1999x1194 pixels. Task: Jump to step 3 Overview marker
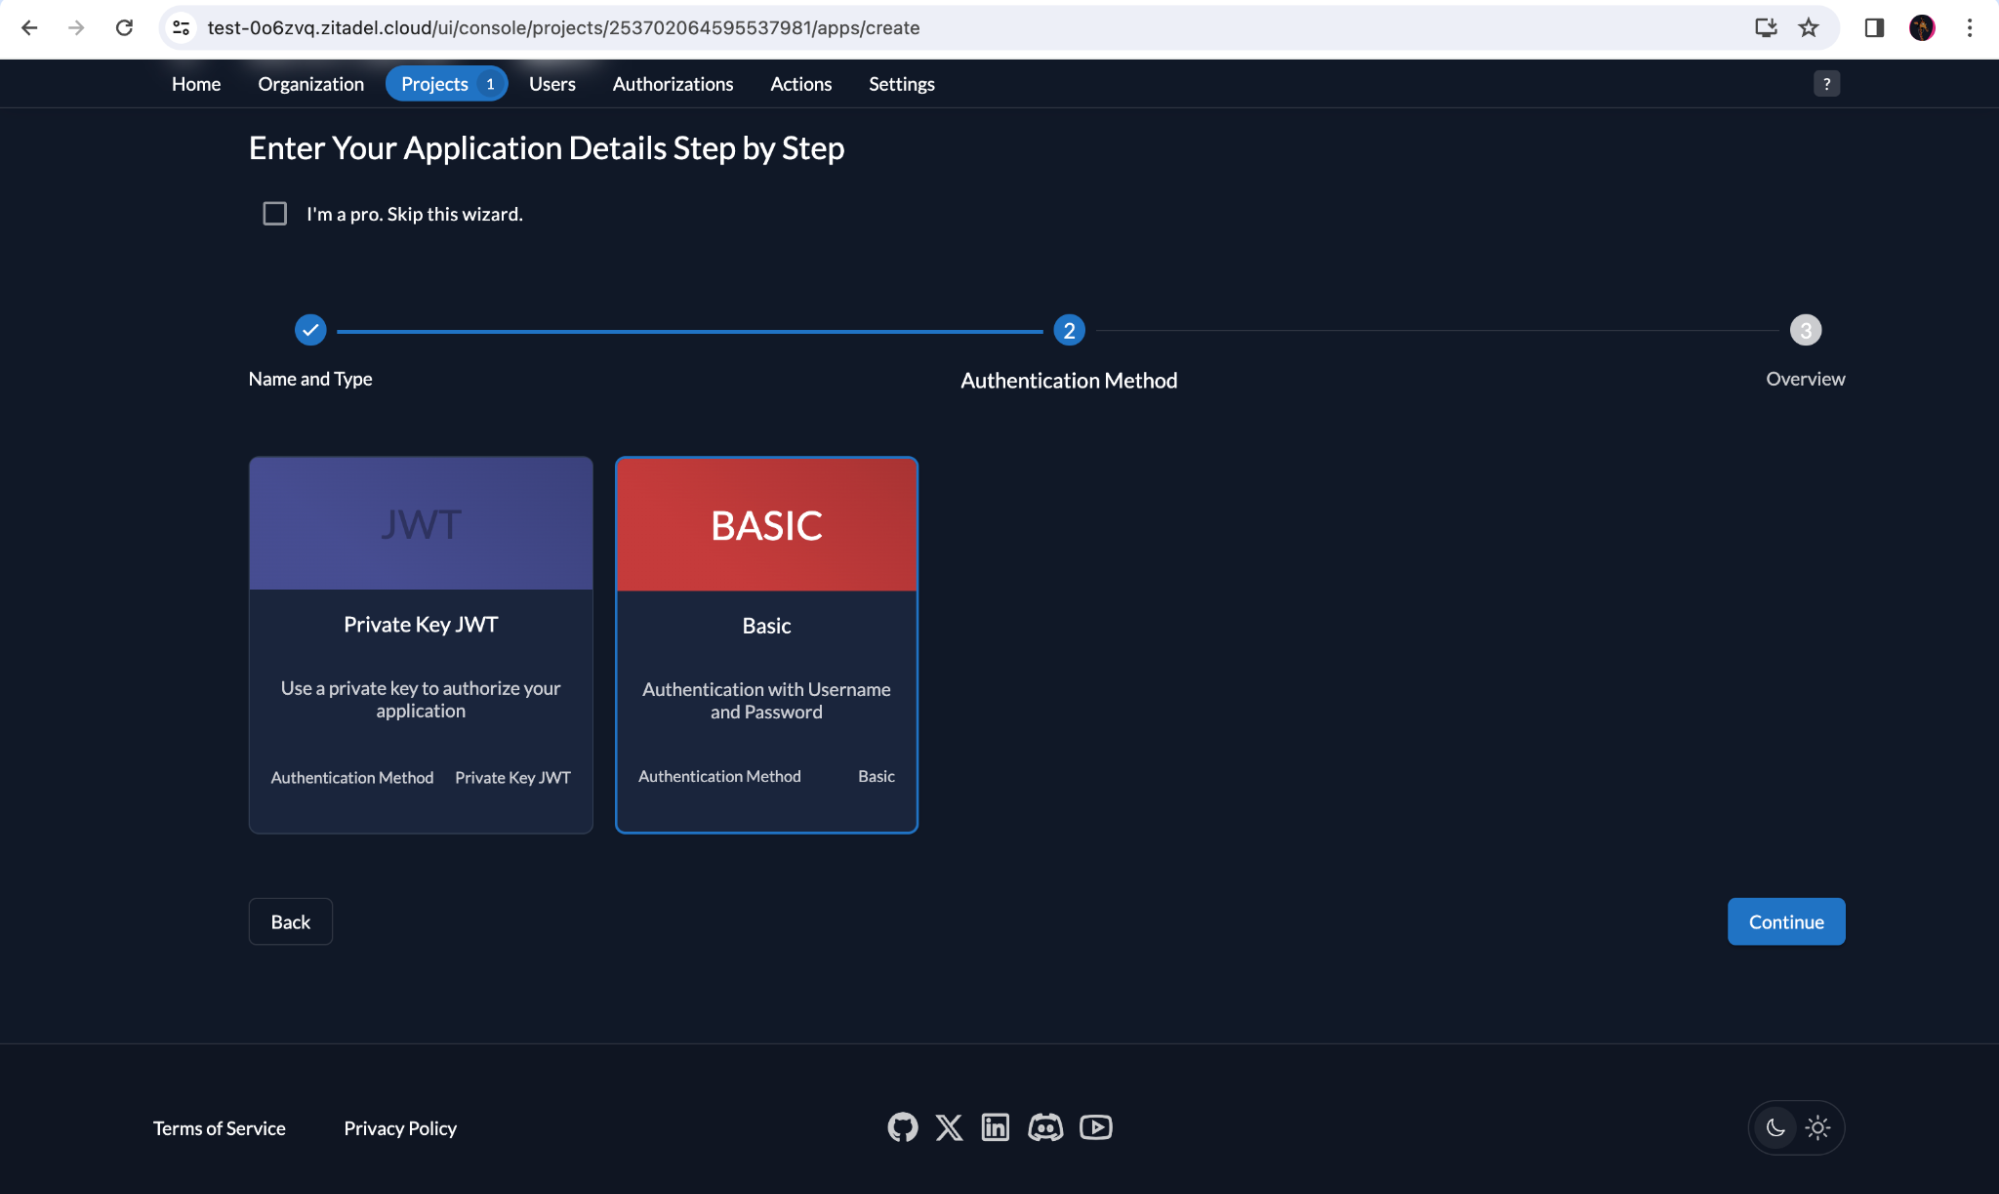(x=1805, y=330)
